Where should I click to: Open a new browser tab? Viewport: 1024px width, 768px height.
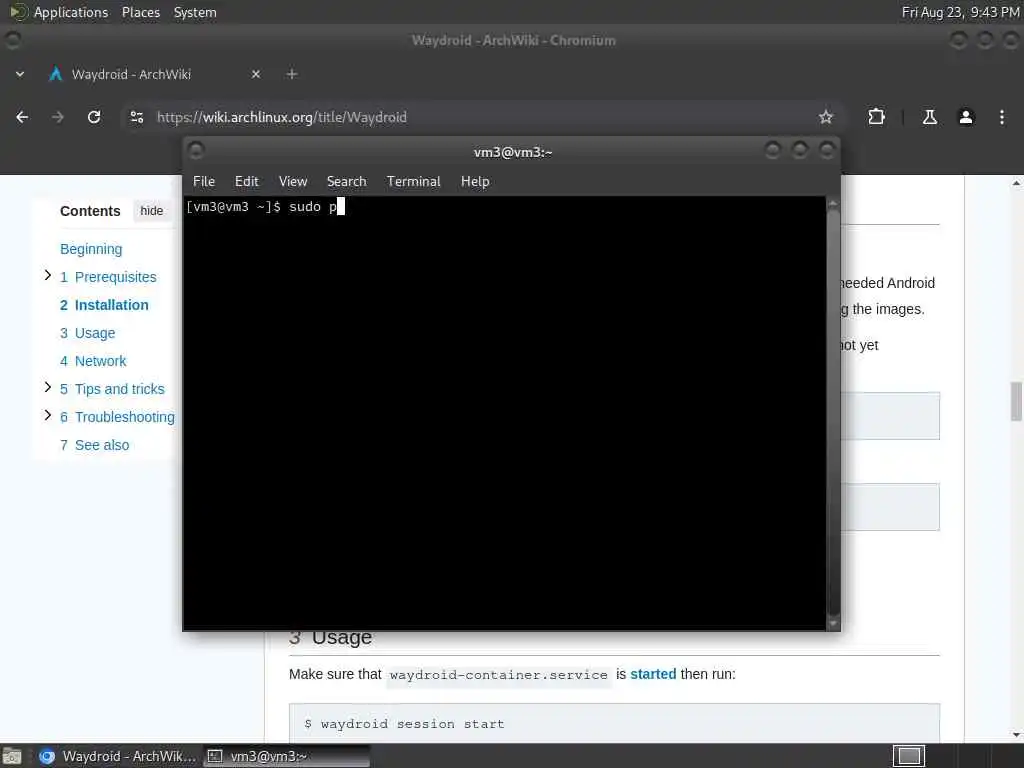(292, 74)
